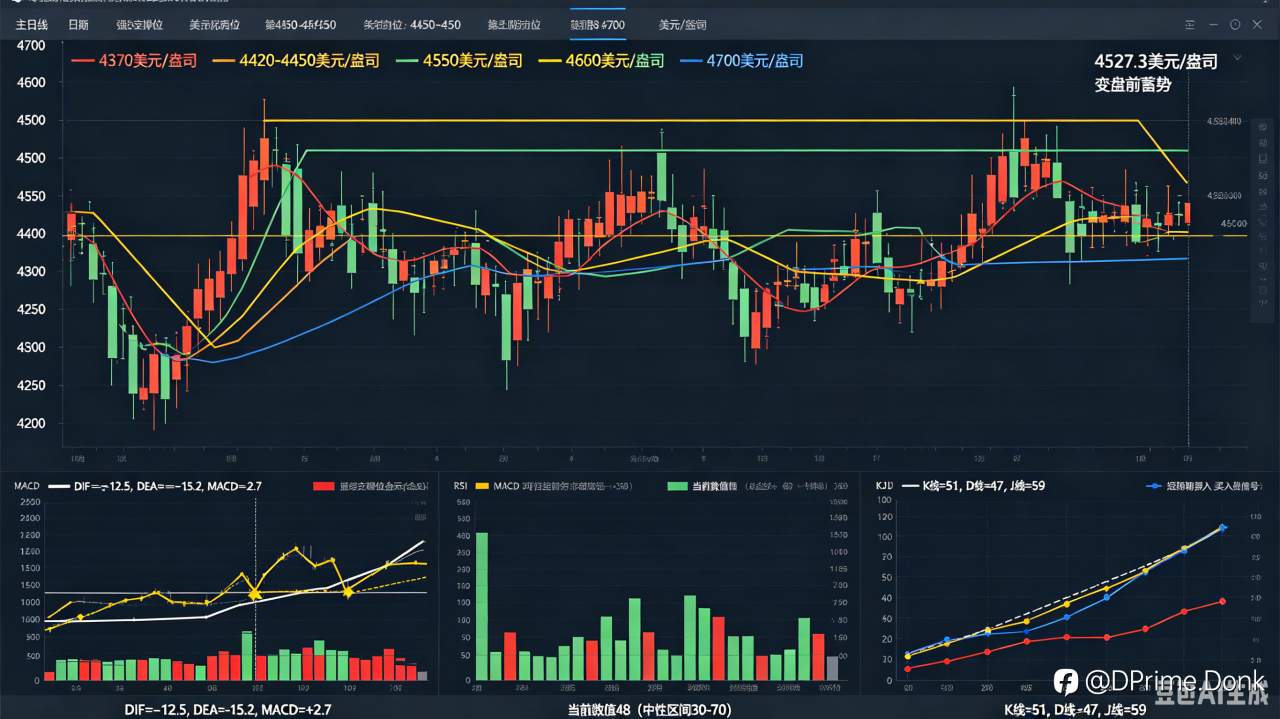Screen dimensions: 1280x719
Task: Click the 4527.3美元/盎司 price readout
Action: pyautogui.click(x=1155, y=62)
